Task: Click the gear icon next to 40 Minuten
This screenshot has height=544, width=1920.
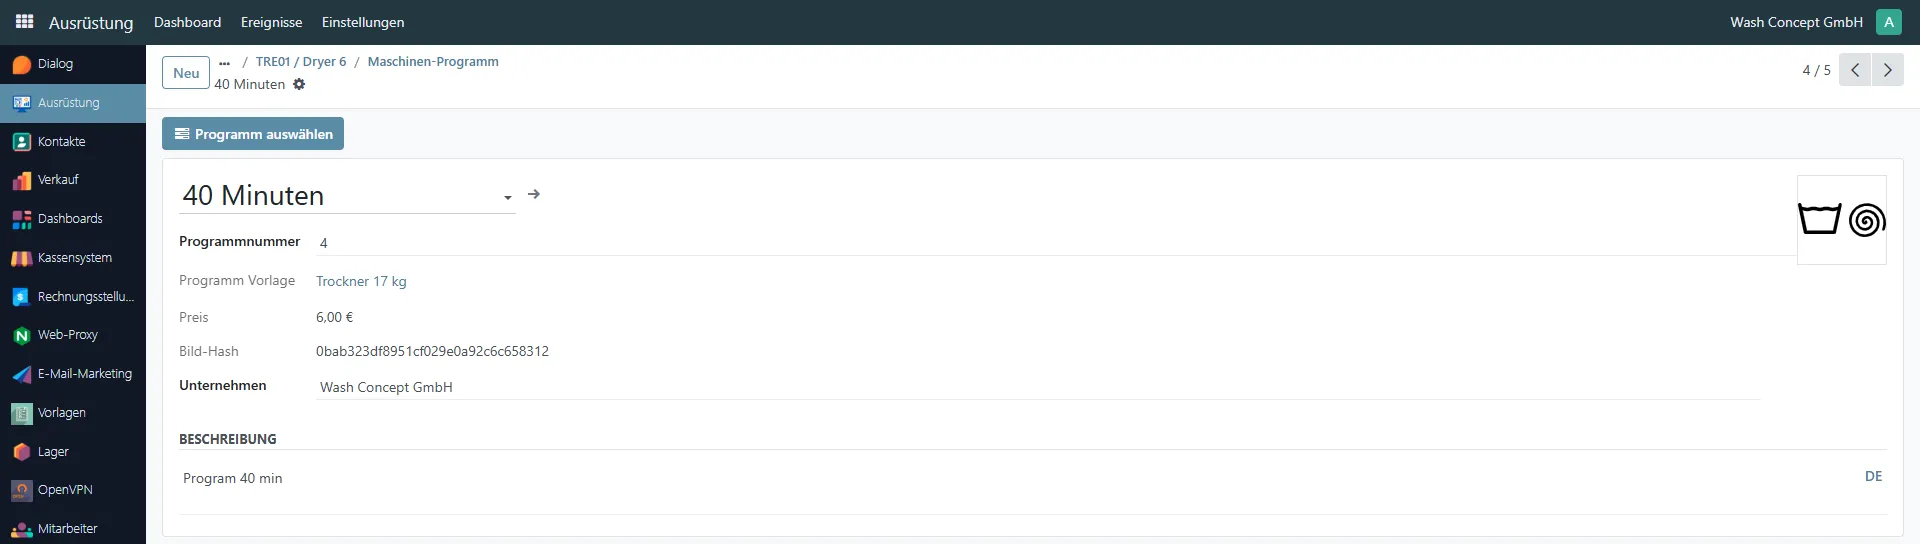Action: coord(299,84)
